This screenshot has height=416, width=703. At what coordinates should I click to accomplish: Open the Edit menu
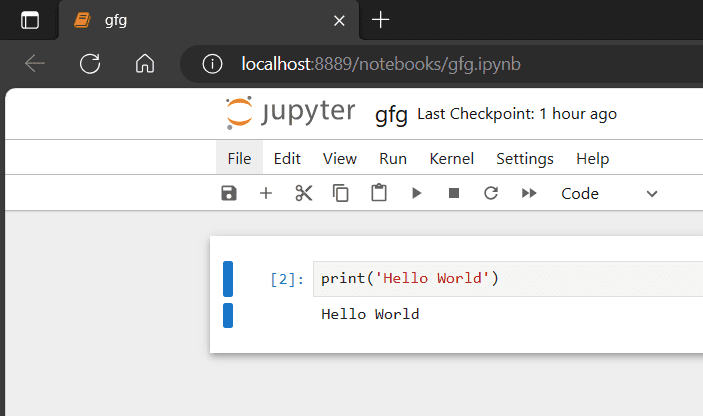pyautogui.click(x=287, y=159)
